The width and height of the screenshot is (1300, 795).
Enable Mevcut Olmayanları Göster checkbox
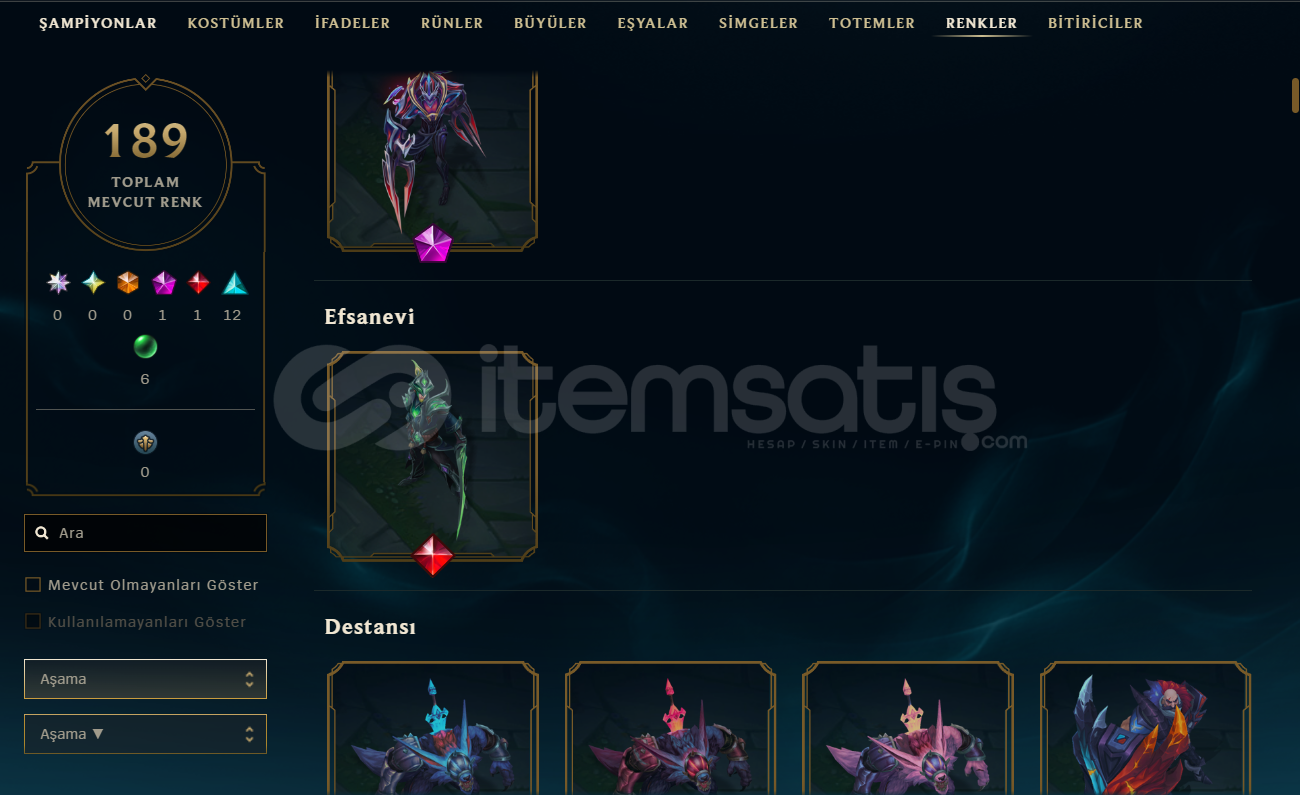coord(33,585)
